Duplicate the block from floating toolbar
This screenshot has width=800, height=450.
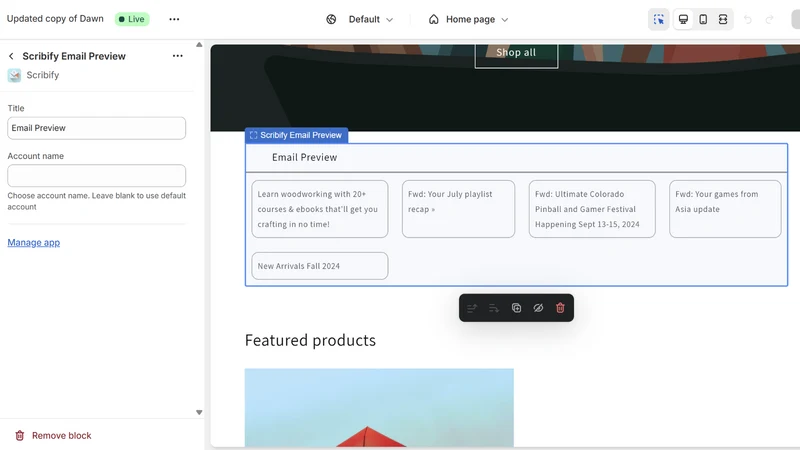(x=516, y=308)
